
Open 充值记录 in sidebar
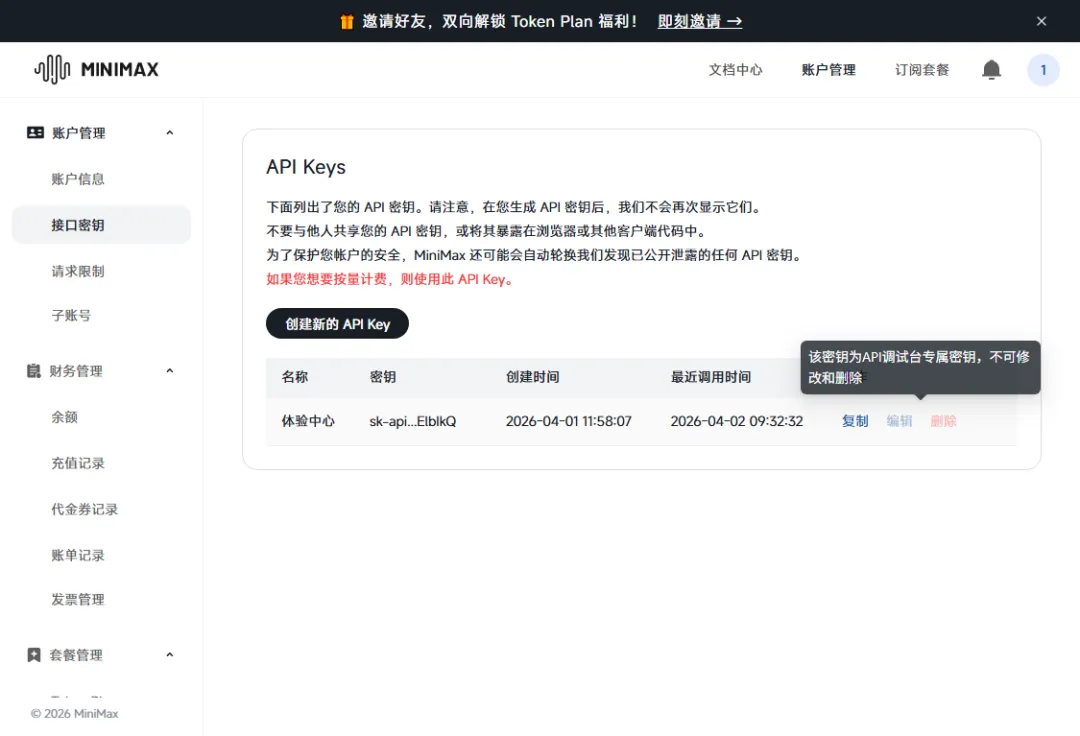coord(78,463)
